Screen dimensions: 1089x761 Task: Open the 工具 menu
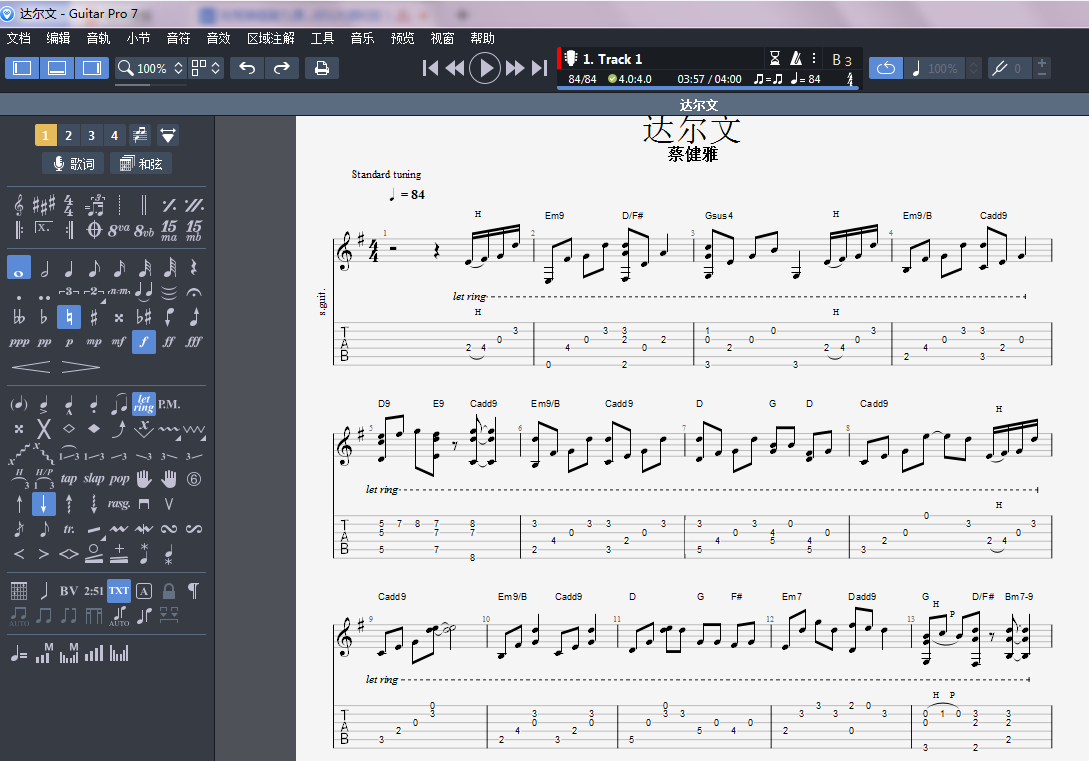click(322, 38)
